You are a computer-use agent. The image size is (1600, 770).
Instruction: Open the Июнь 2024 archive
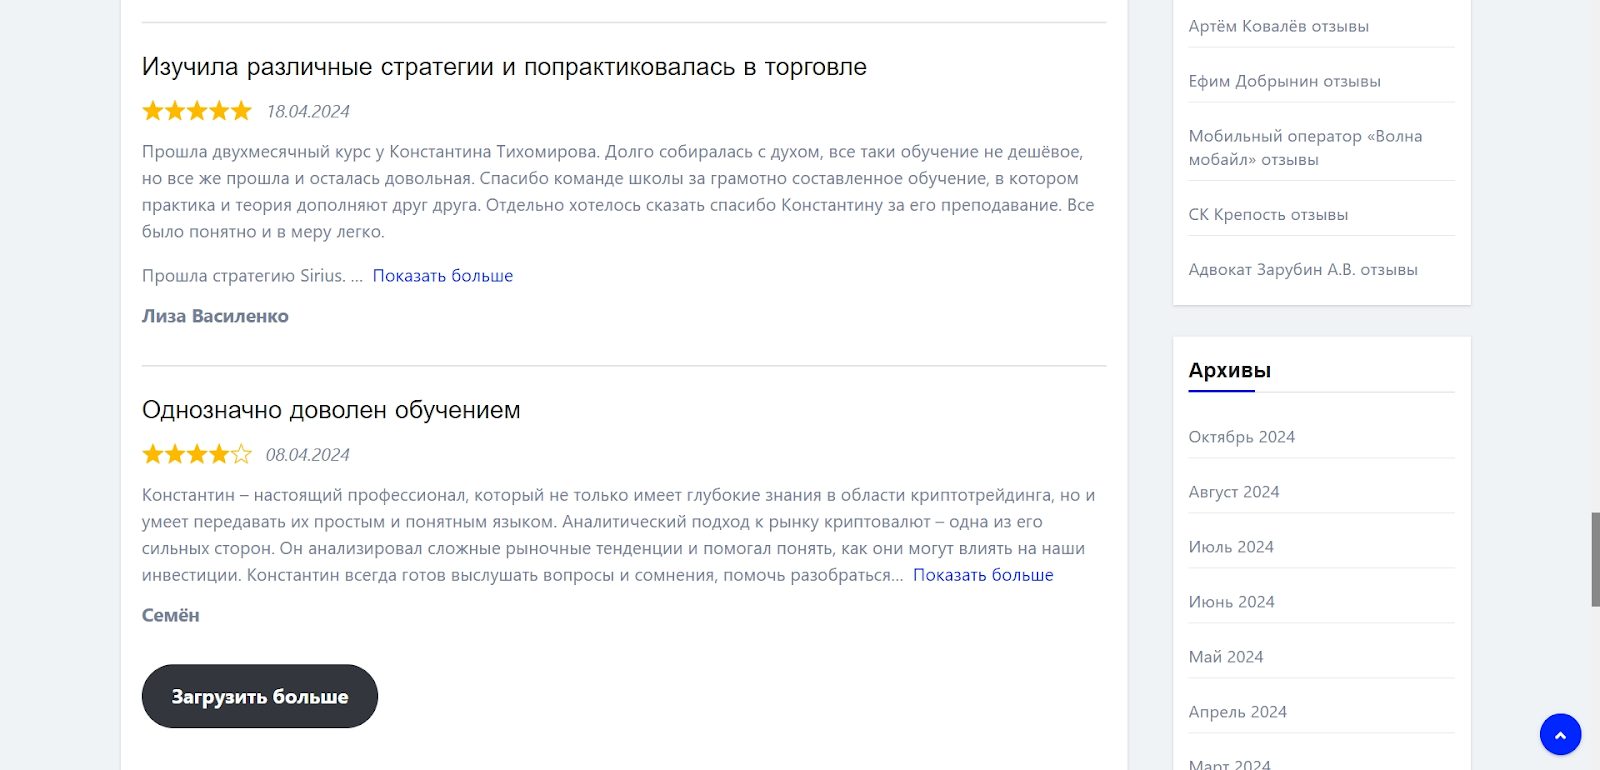tap(1231, 602)
